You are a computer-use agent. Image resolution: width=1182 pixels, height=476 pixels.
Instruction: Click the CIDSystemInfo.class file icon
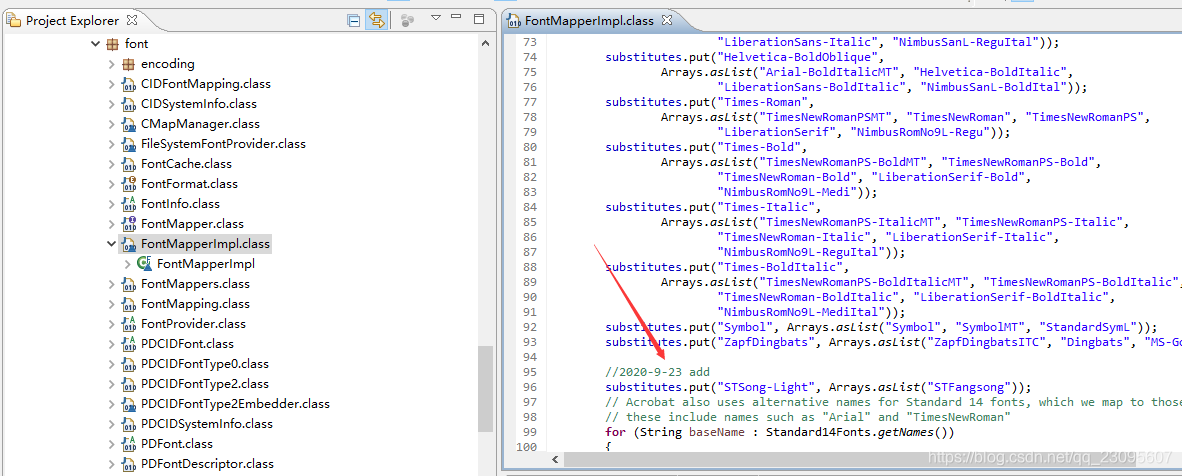click(129, 104)
